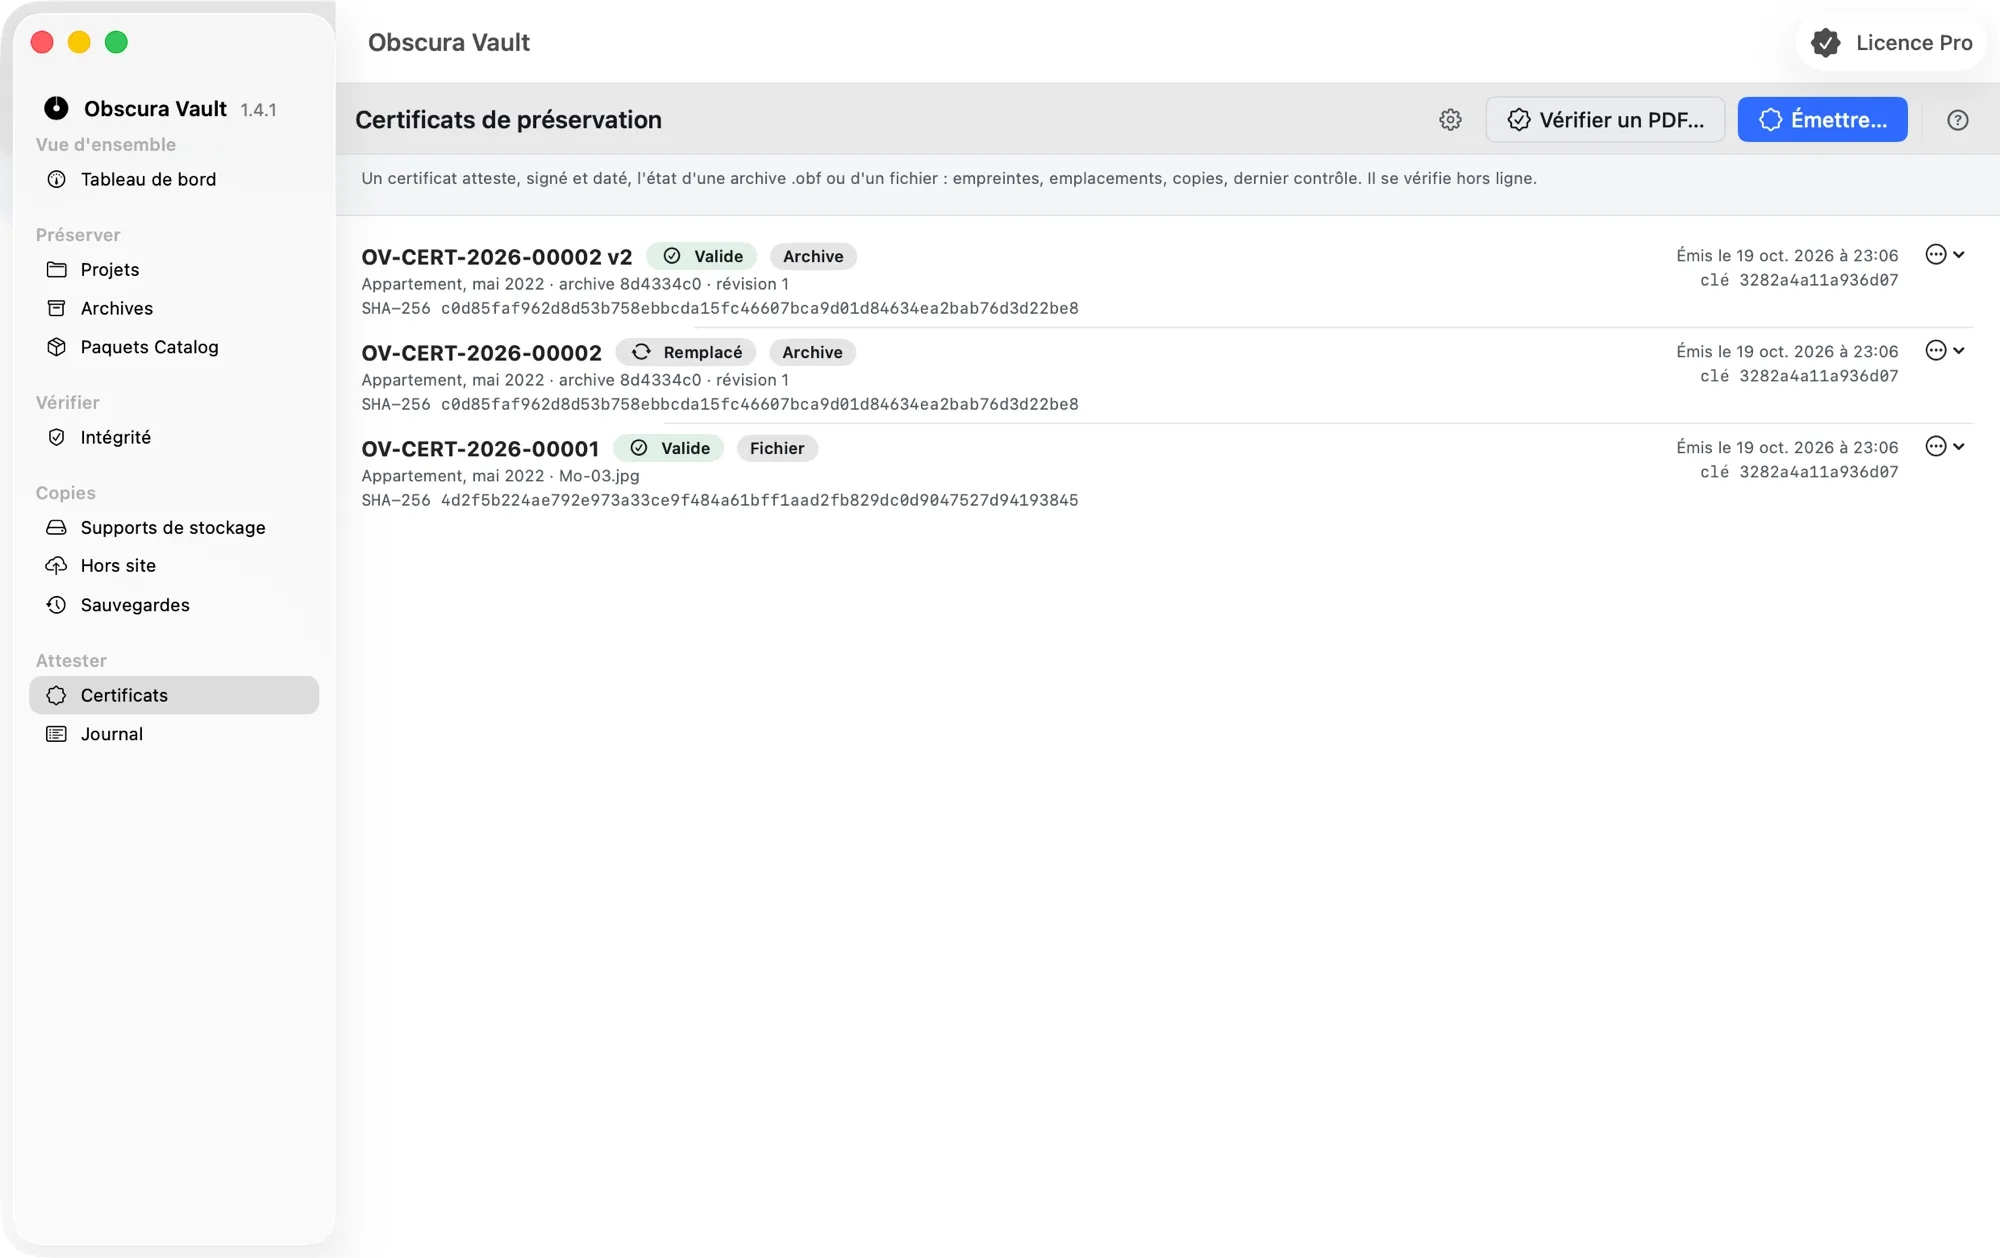Open actions menu for OV-CERT-2026-00002 v2
This screenshot has height=1258, width=2000.
click(x=1945, y=254)
